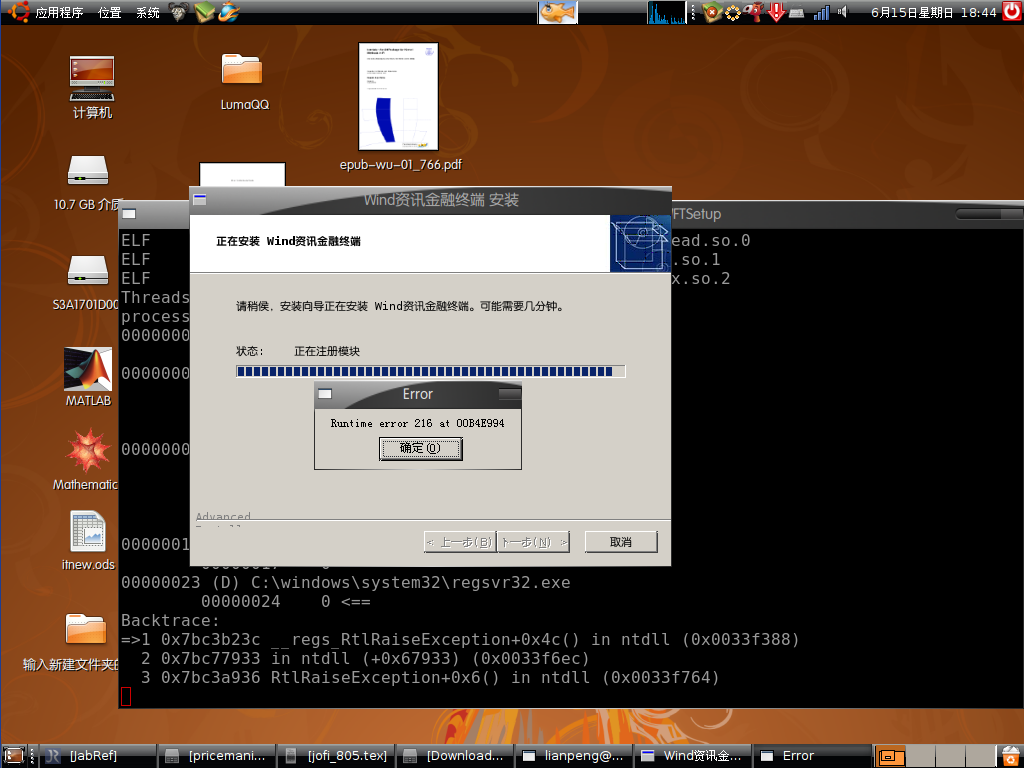This screenshot has width=1024, height=768.
Task: Open window menu icon of Error dialog
Action: (x=325, y=394)
